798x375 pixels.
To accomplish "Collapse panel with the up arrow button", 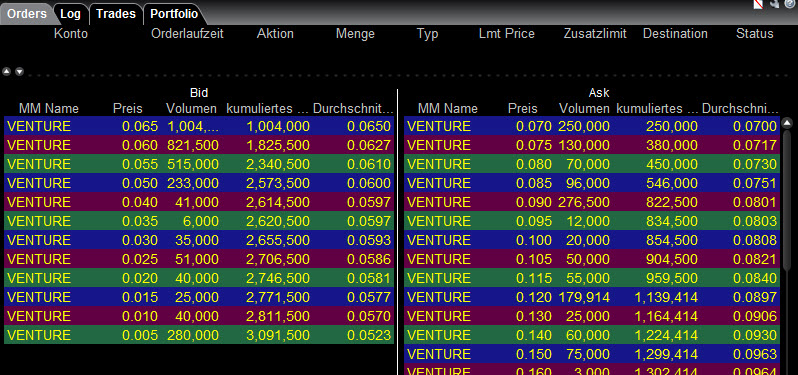I will (7, 72).
